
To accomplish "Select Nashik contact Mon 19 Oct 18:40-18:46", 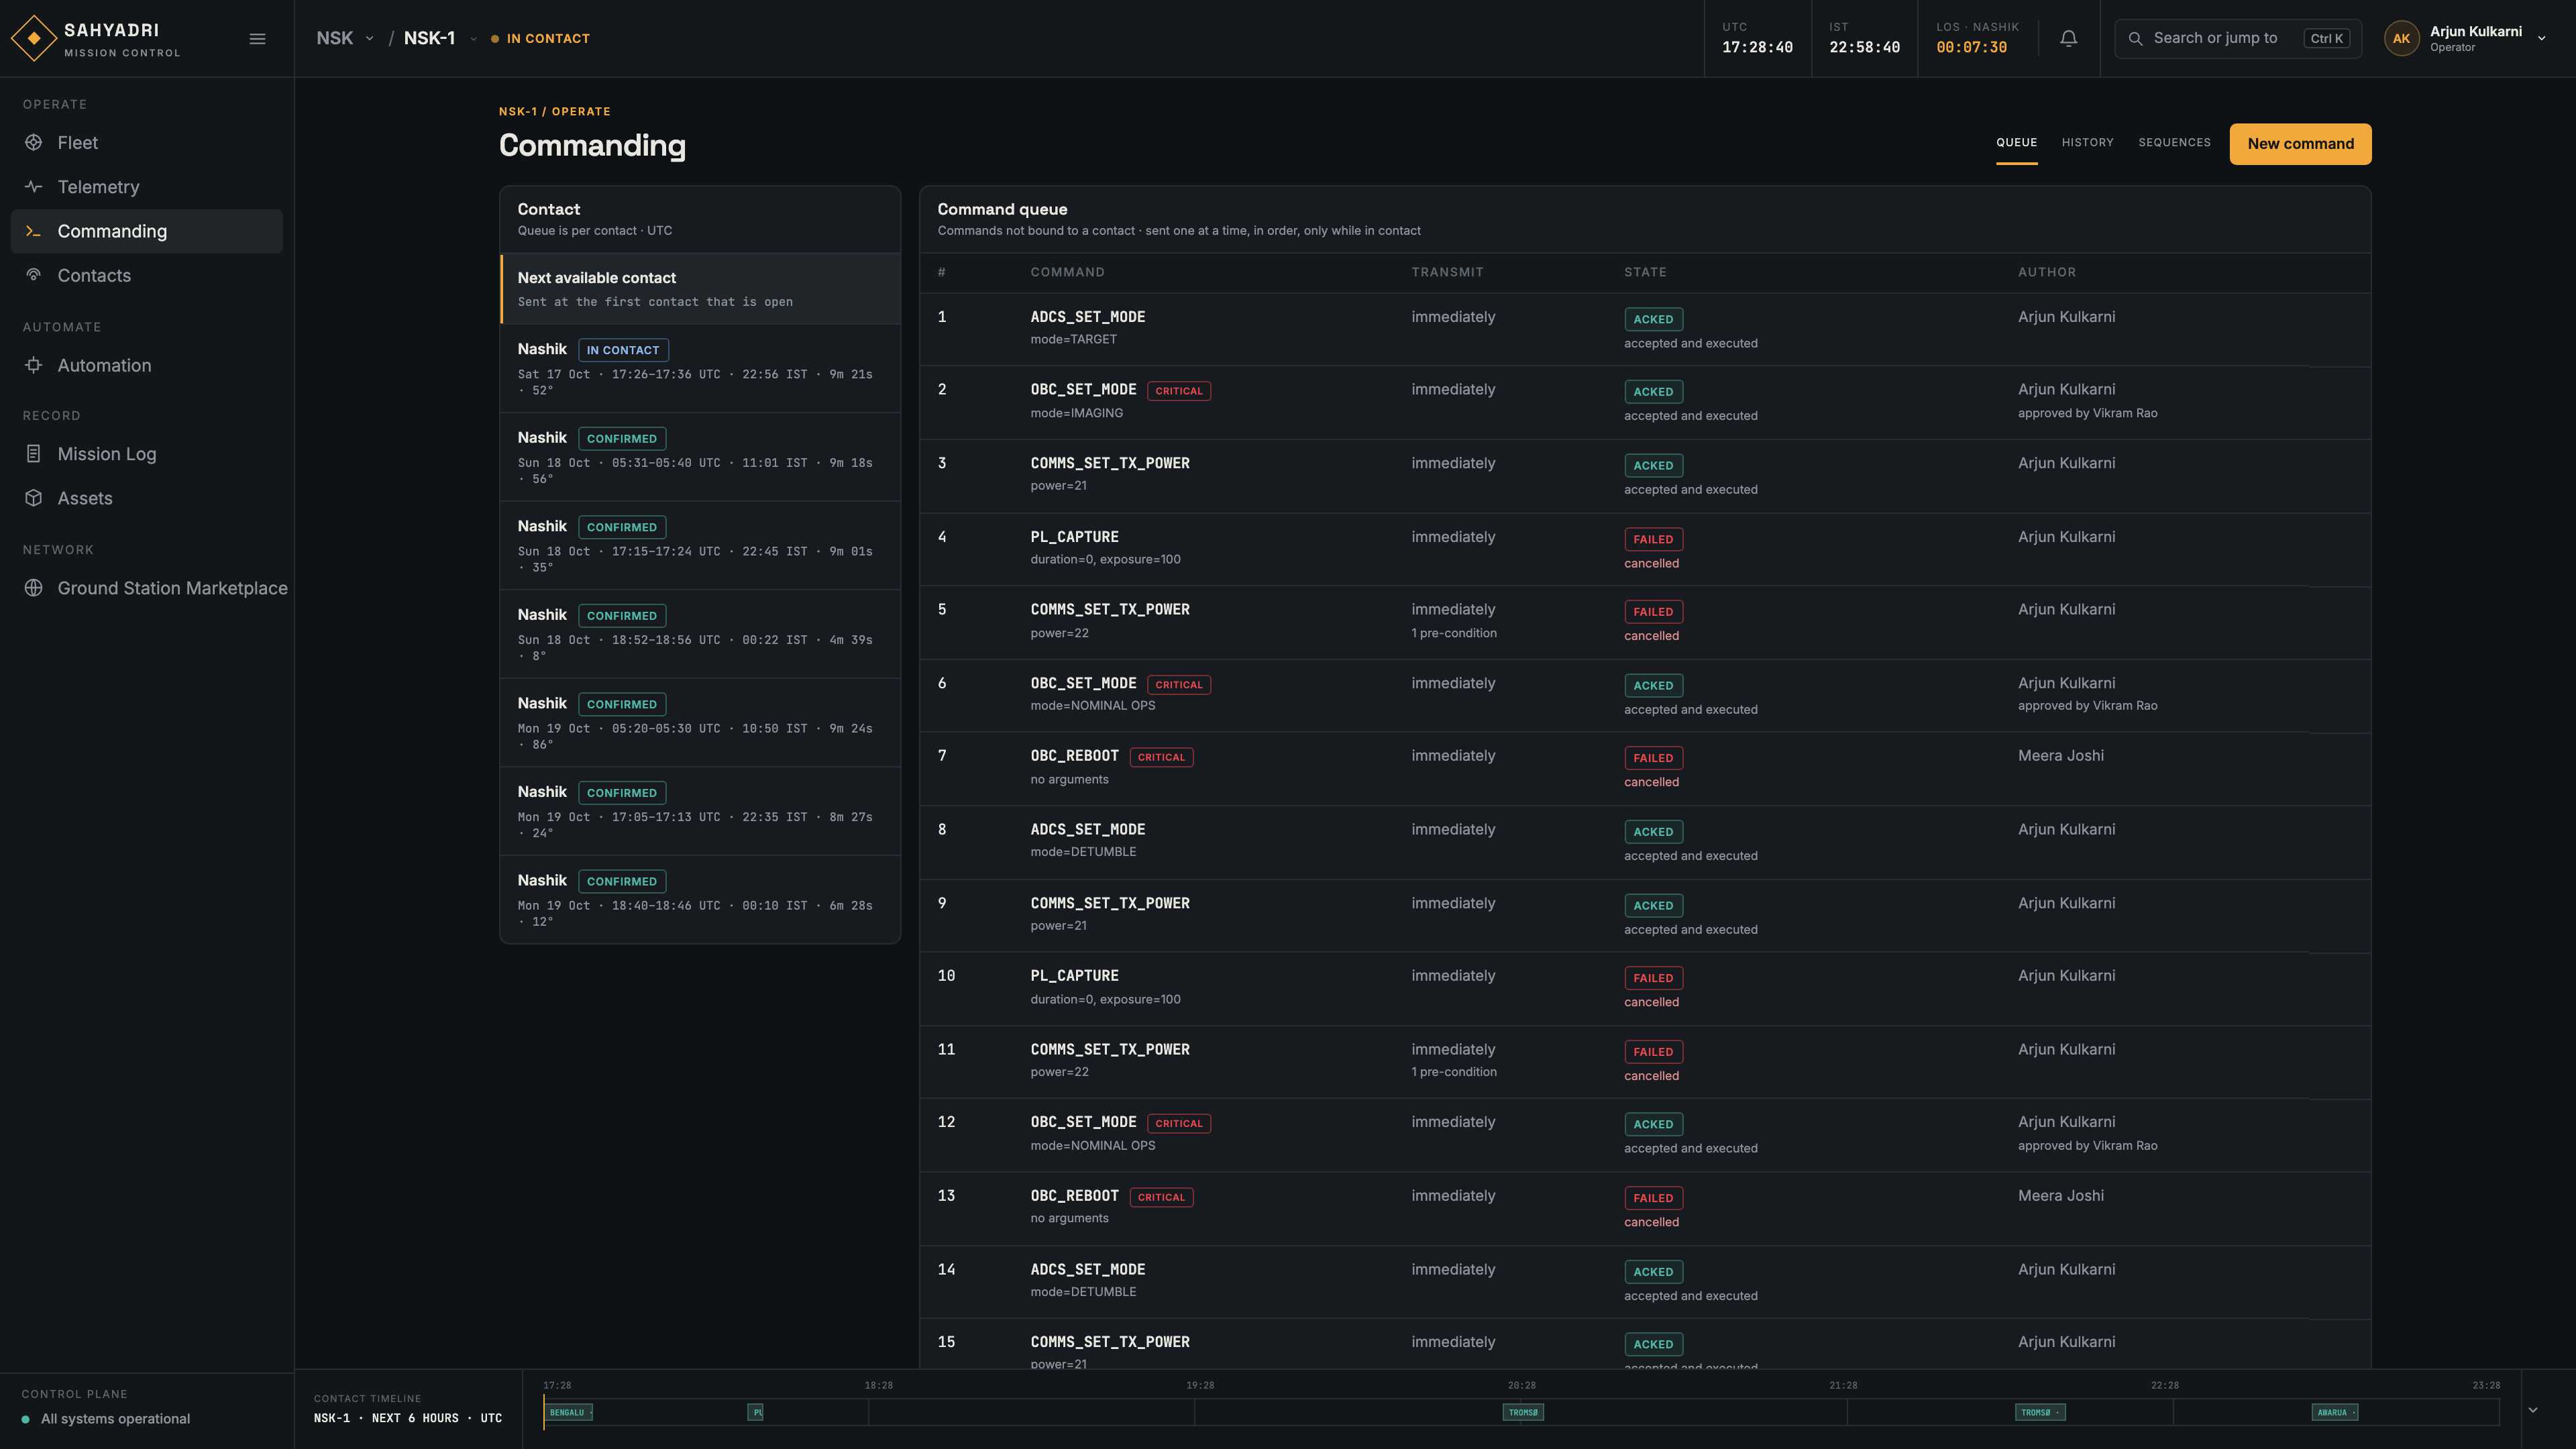I will point(700,899).
